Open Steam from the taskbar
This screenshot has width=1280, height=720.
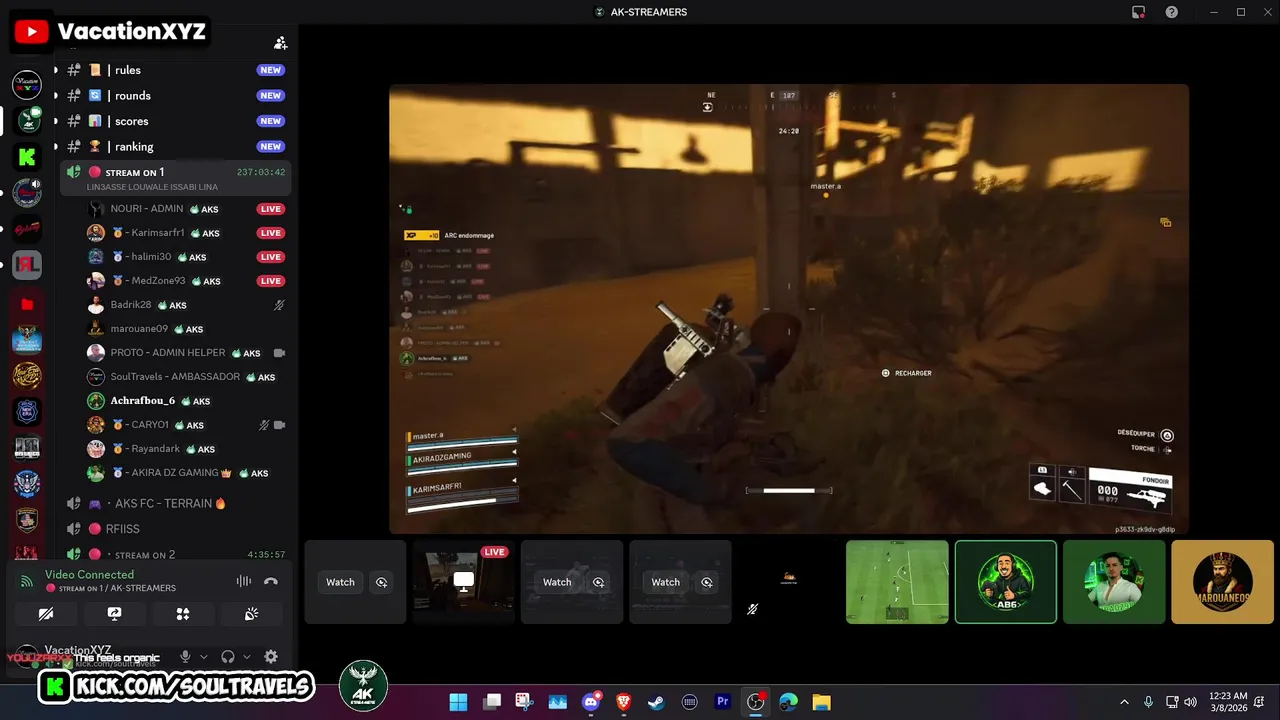coord(656,702)
